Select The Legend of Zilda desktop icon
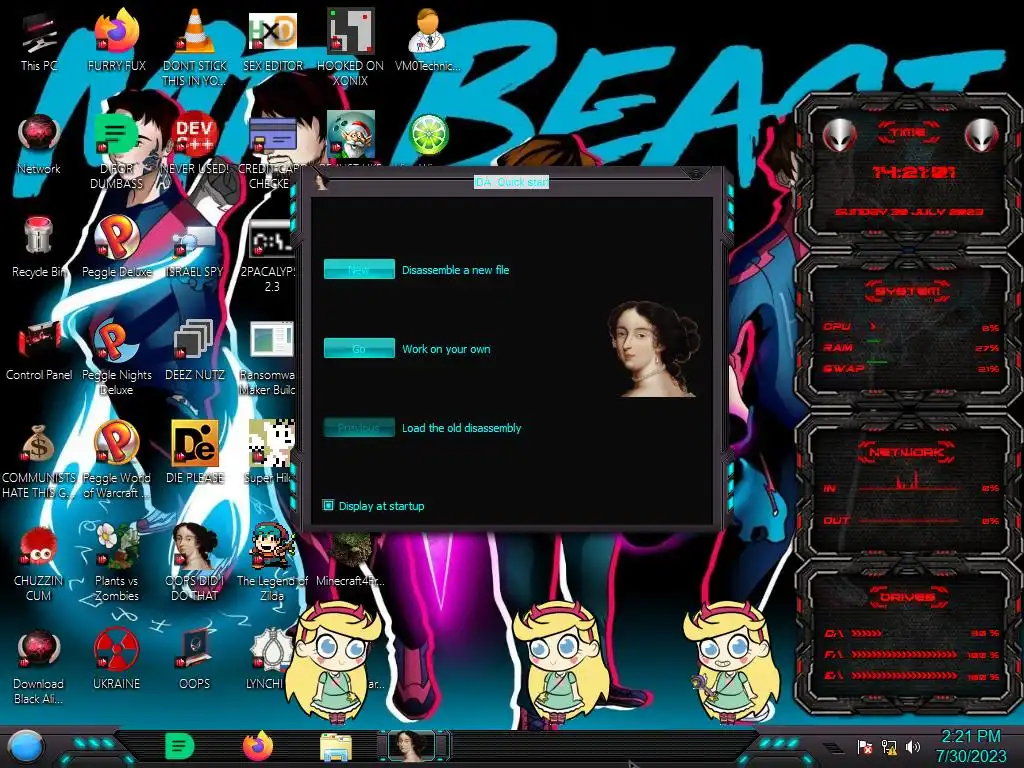Viewport: 1024px width, 768px height. click(x=272, y=562)
